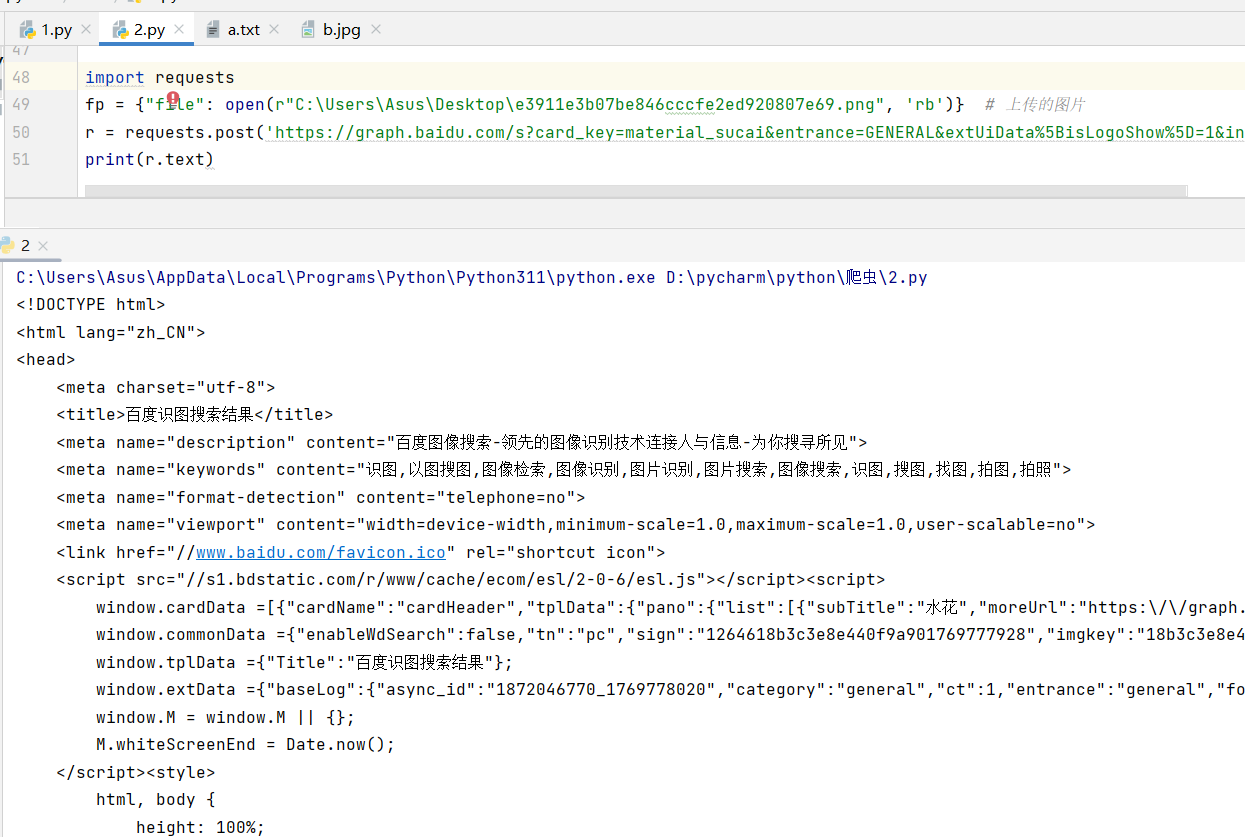Click the 'window.tplData' output line

[304, 662]
